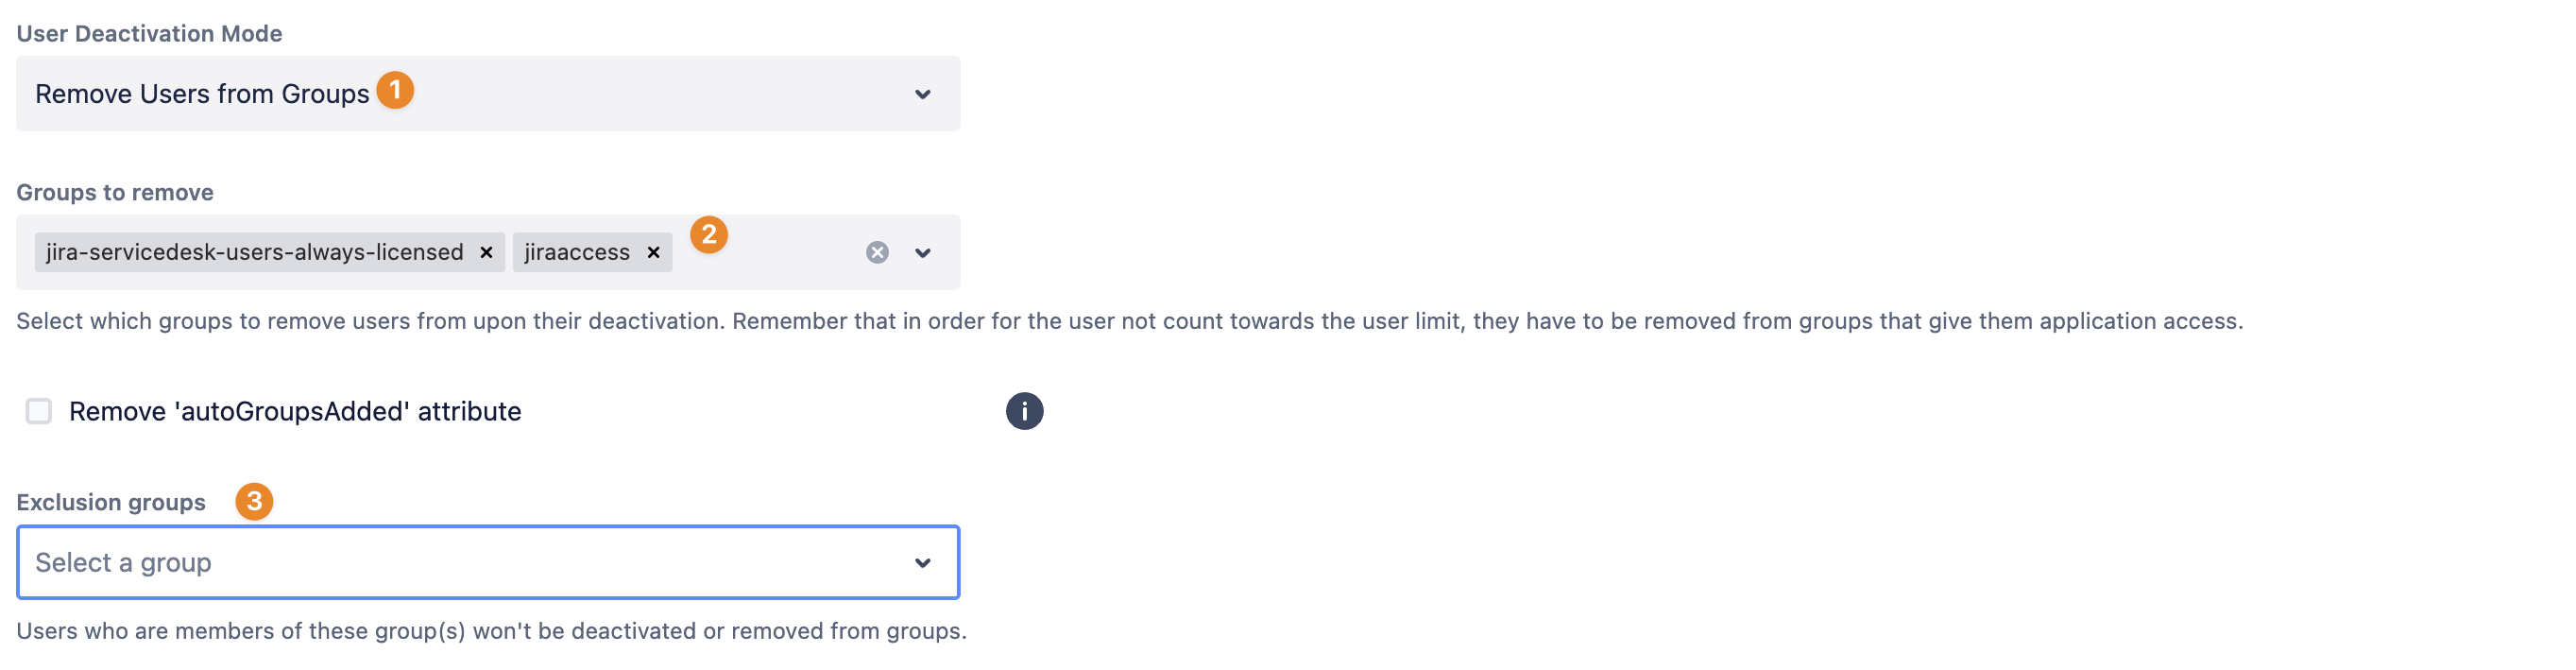The height and width of the screenshot is (670, 2576).
Task: Select the jira-servicedesk-users-always-licensed chip label
Action: [254, 252]
